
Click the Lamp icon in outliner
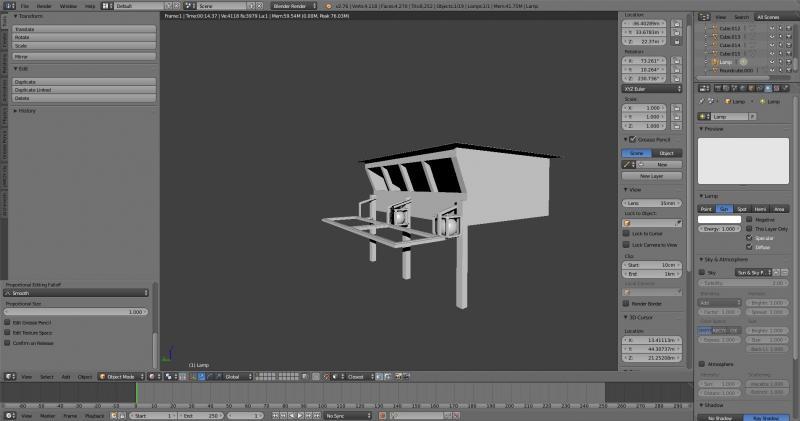coord(715,62)
